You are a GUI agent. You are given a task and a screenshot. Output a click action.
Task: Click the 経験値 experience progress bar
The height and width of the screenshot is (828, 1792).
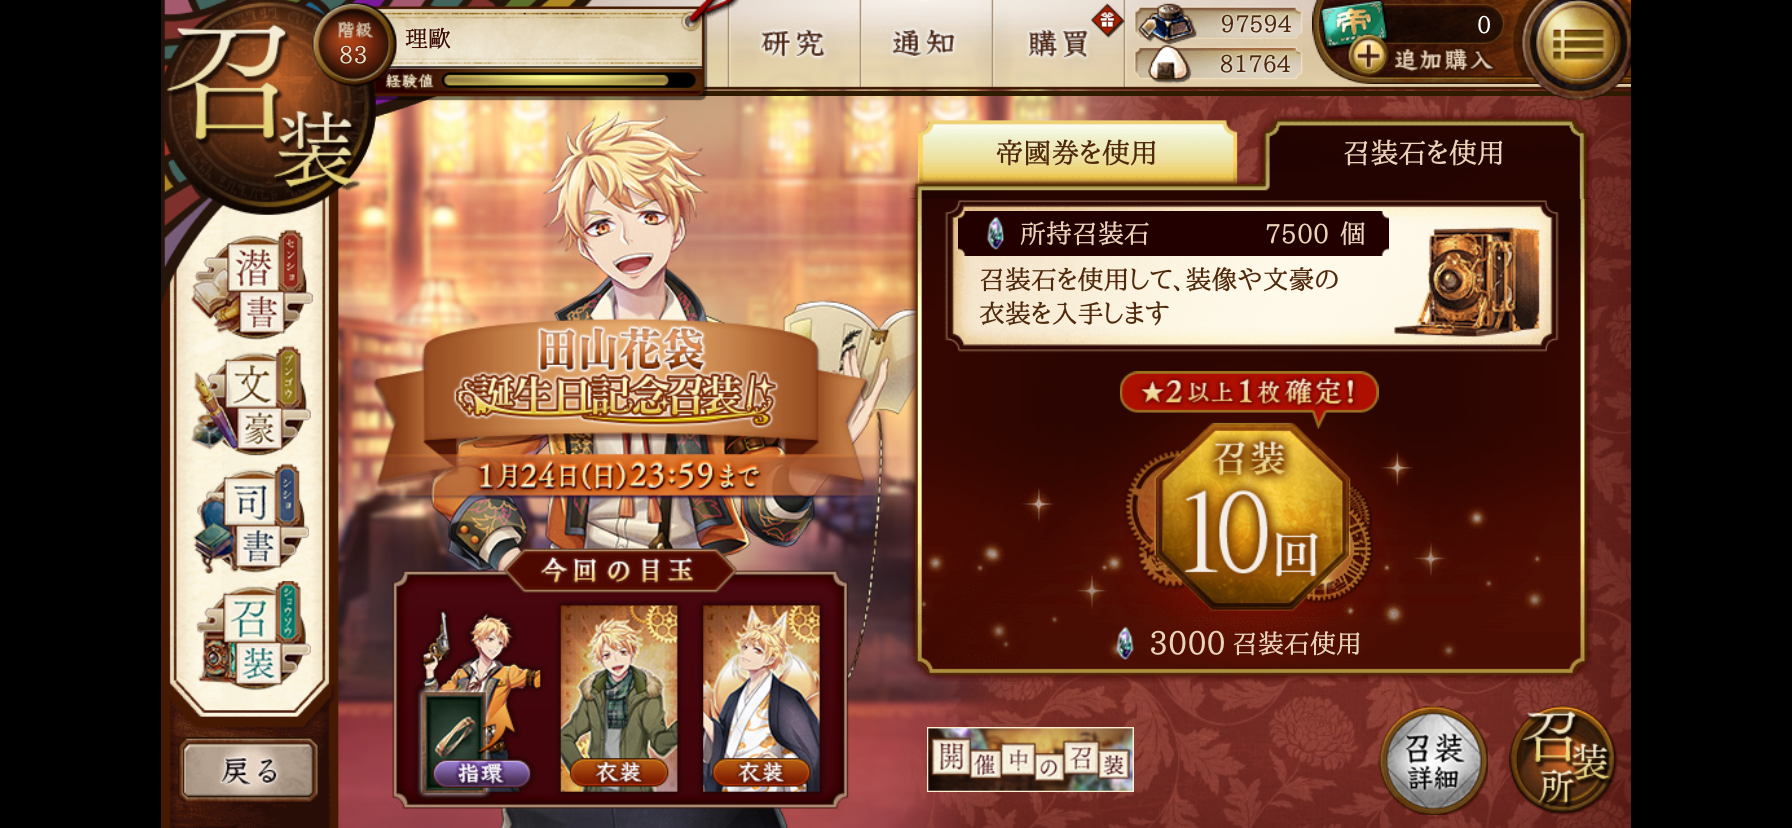[568, 81]
